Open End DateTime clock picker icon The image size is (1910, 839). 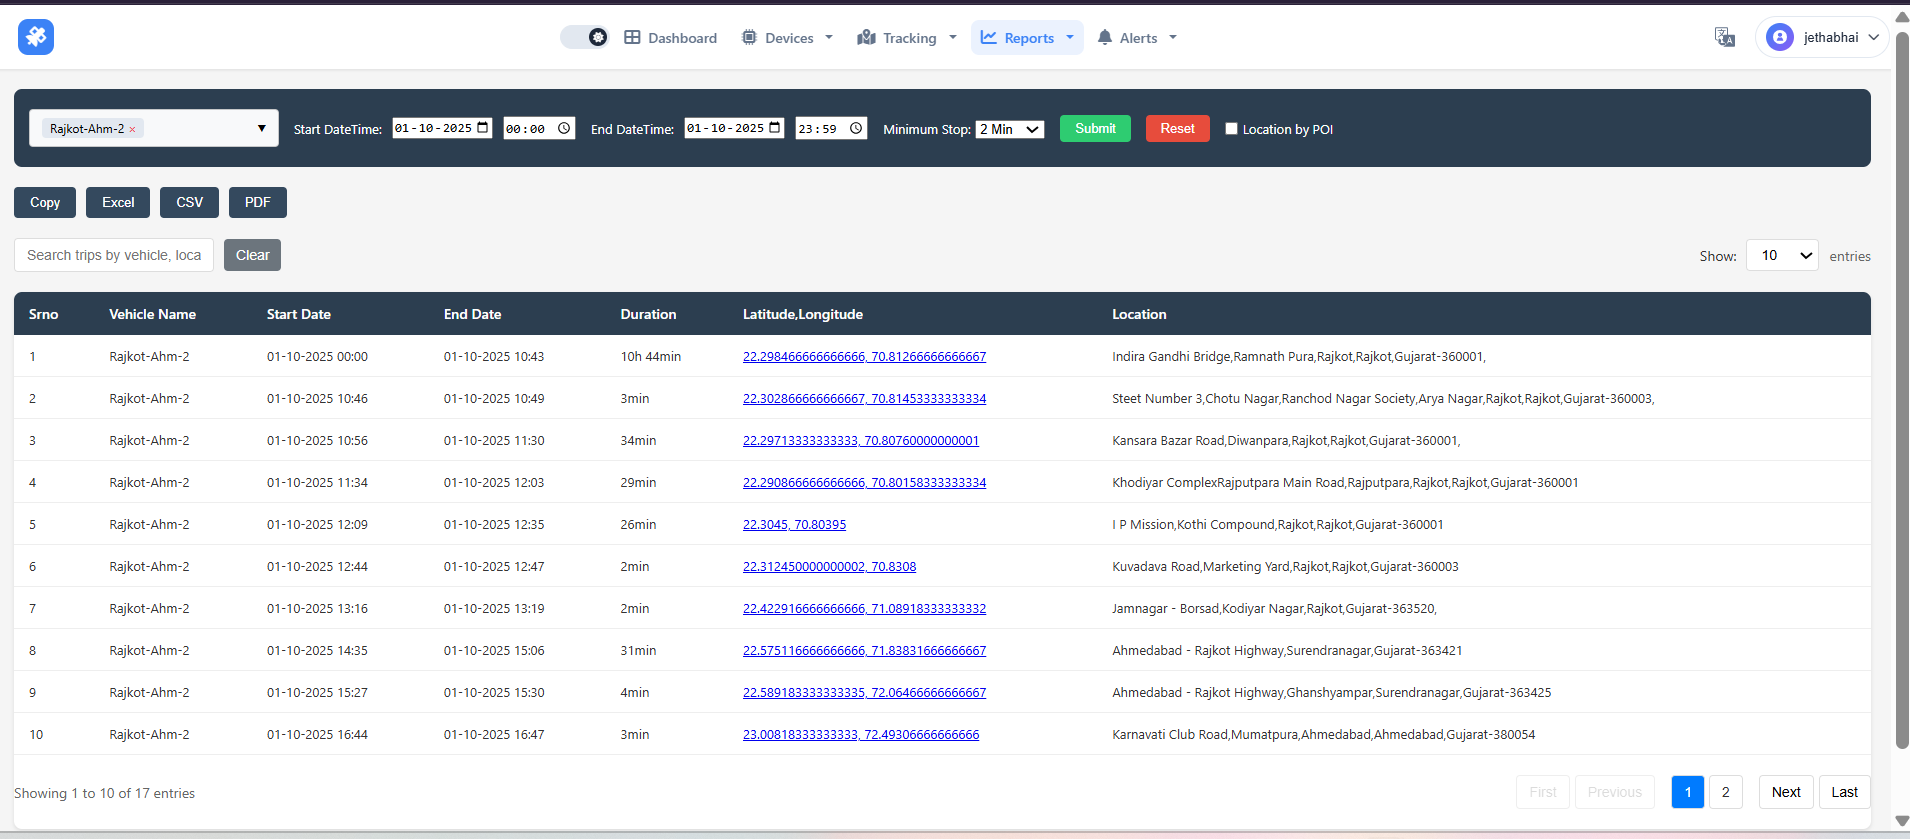(856, 128)
